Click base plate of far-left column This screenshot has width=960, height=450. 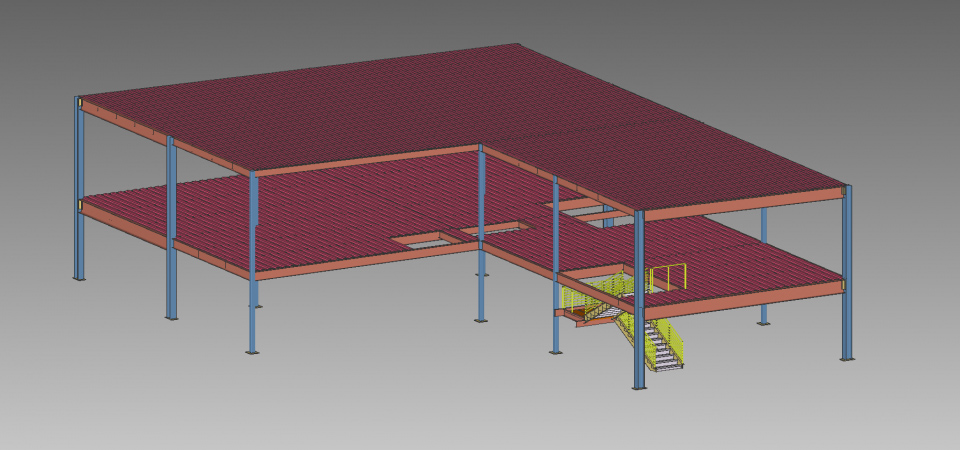tap(79, 279)
